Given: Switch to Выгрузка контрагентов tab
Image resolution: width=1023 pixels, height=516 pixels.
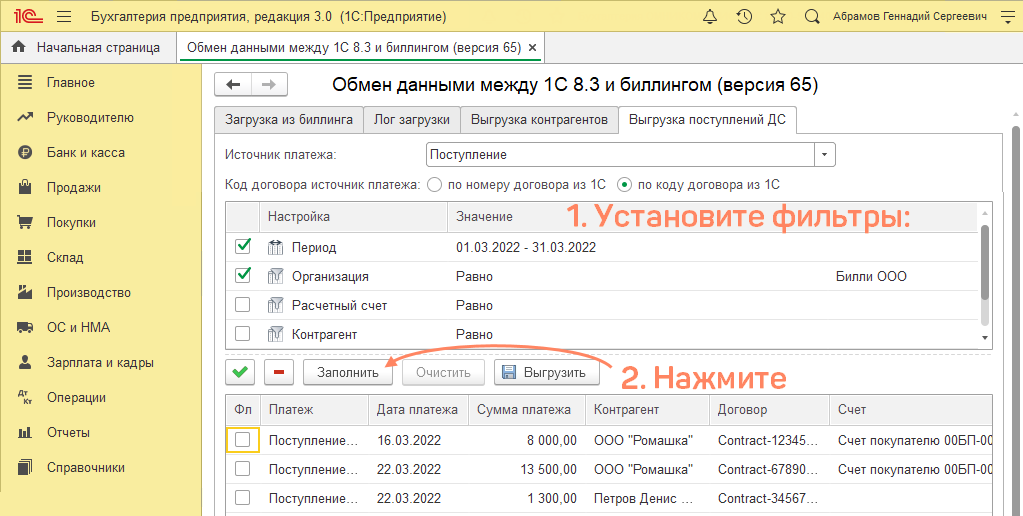Looking at the screenshot, I should pyautogui.click(x=540, y=120).
